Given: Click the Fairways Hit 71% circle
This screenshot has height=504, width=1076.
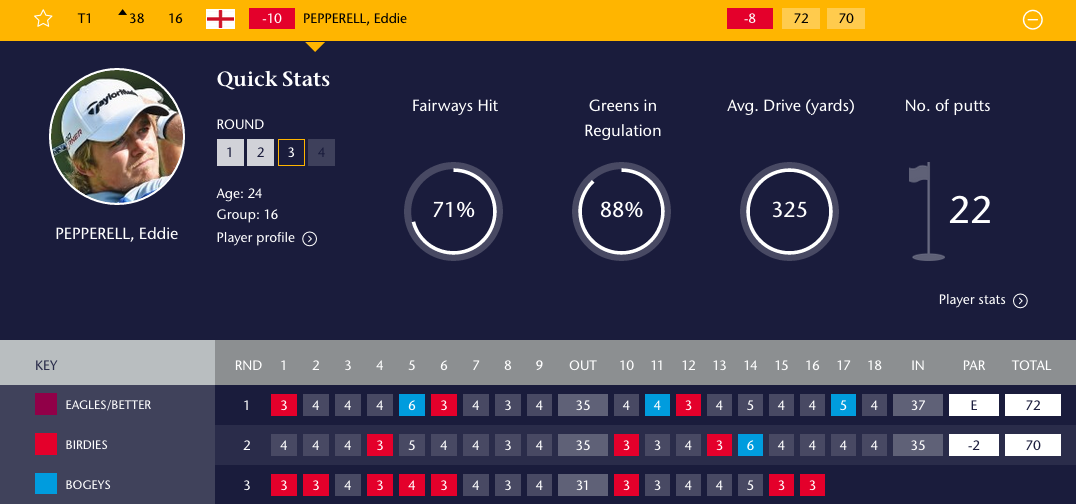Looking at the screenshot, I should 453,210.
